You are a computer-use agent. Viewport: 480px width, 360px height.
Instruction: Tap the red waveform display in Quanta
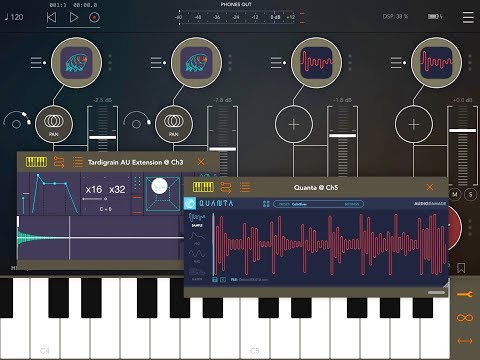tap(330, 245)
